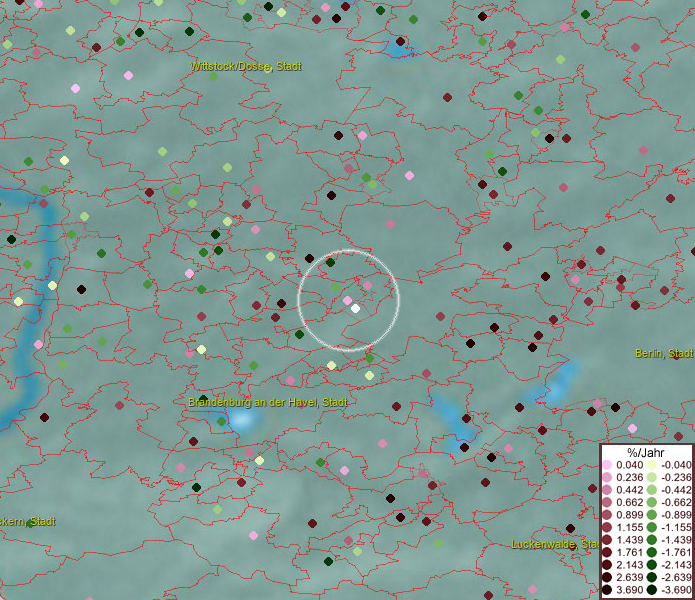Image resolution: width=695 pixels, height=600 pixels.
Task: Select the medium green marker inside the circle
Action: [x=335, y=287]
